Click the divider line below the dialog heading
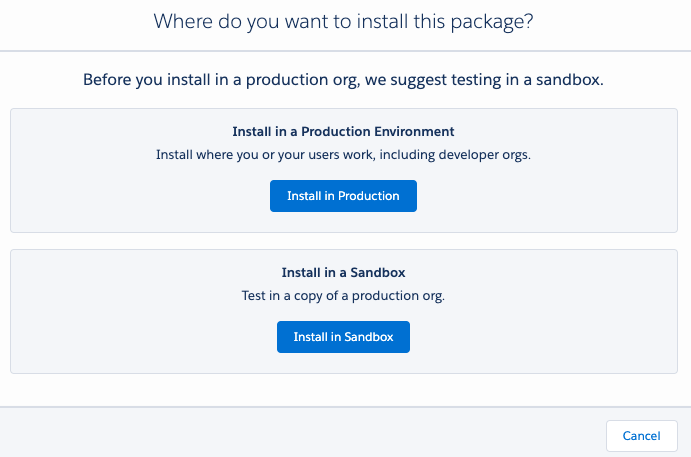This screenshot has width=691, height=457. (x=343, y=50)
